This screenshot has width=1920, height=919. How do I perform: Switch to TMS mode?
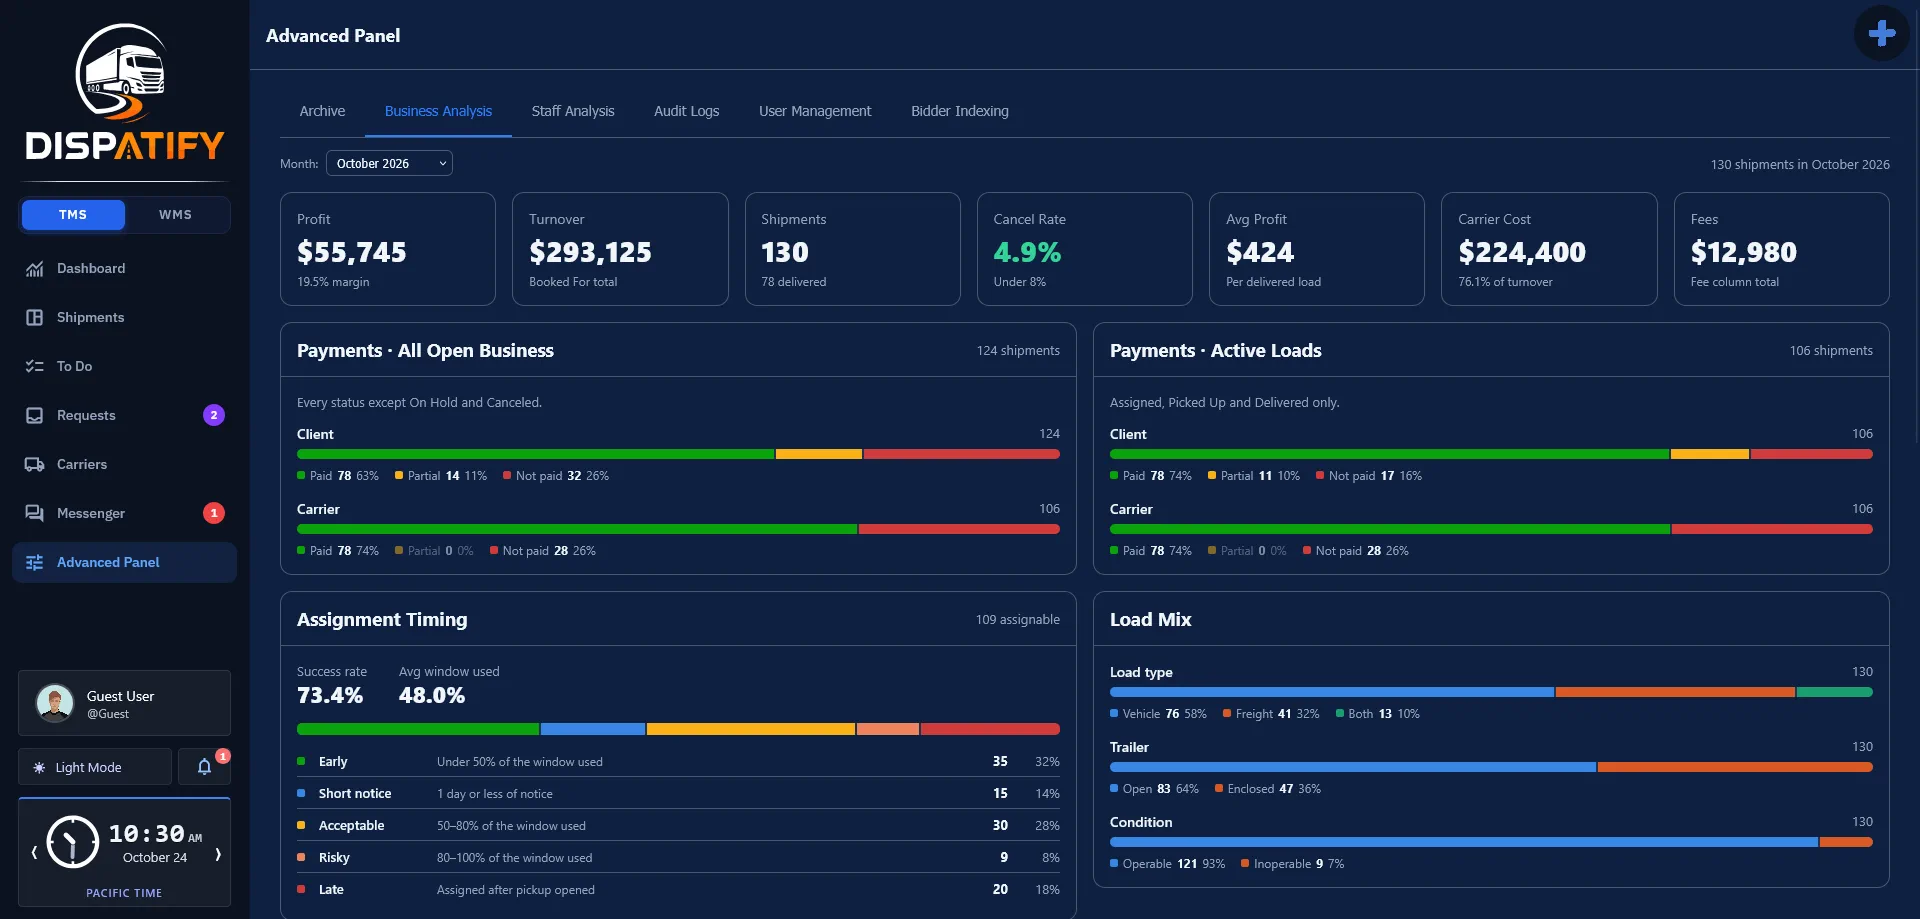(73, 215)
